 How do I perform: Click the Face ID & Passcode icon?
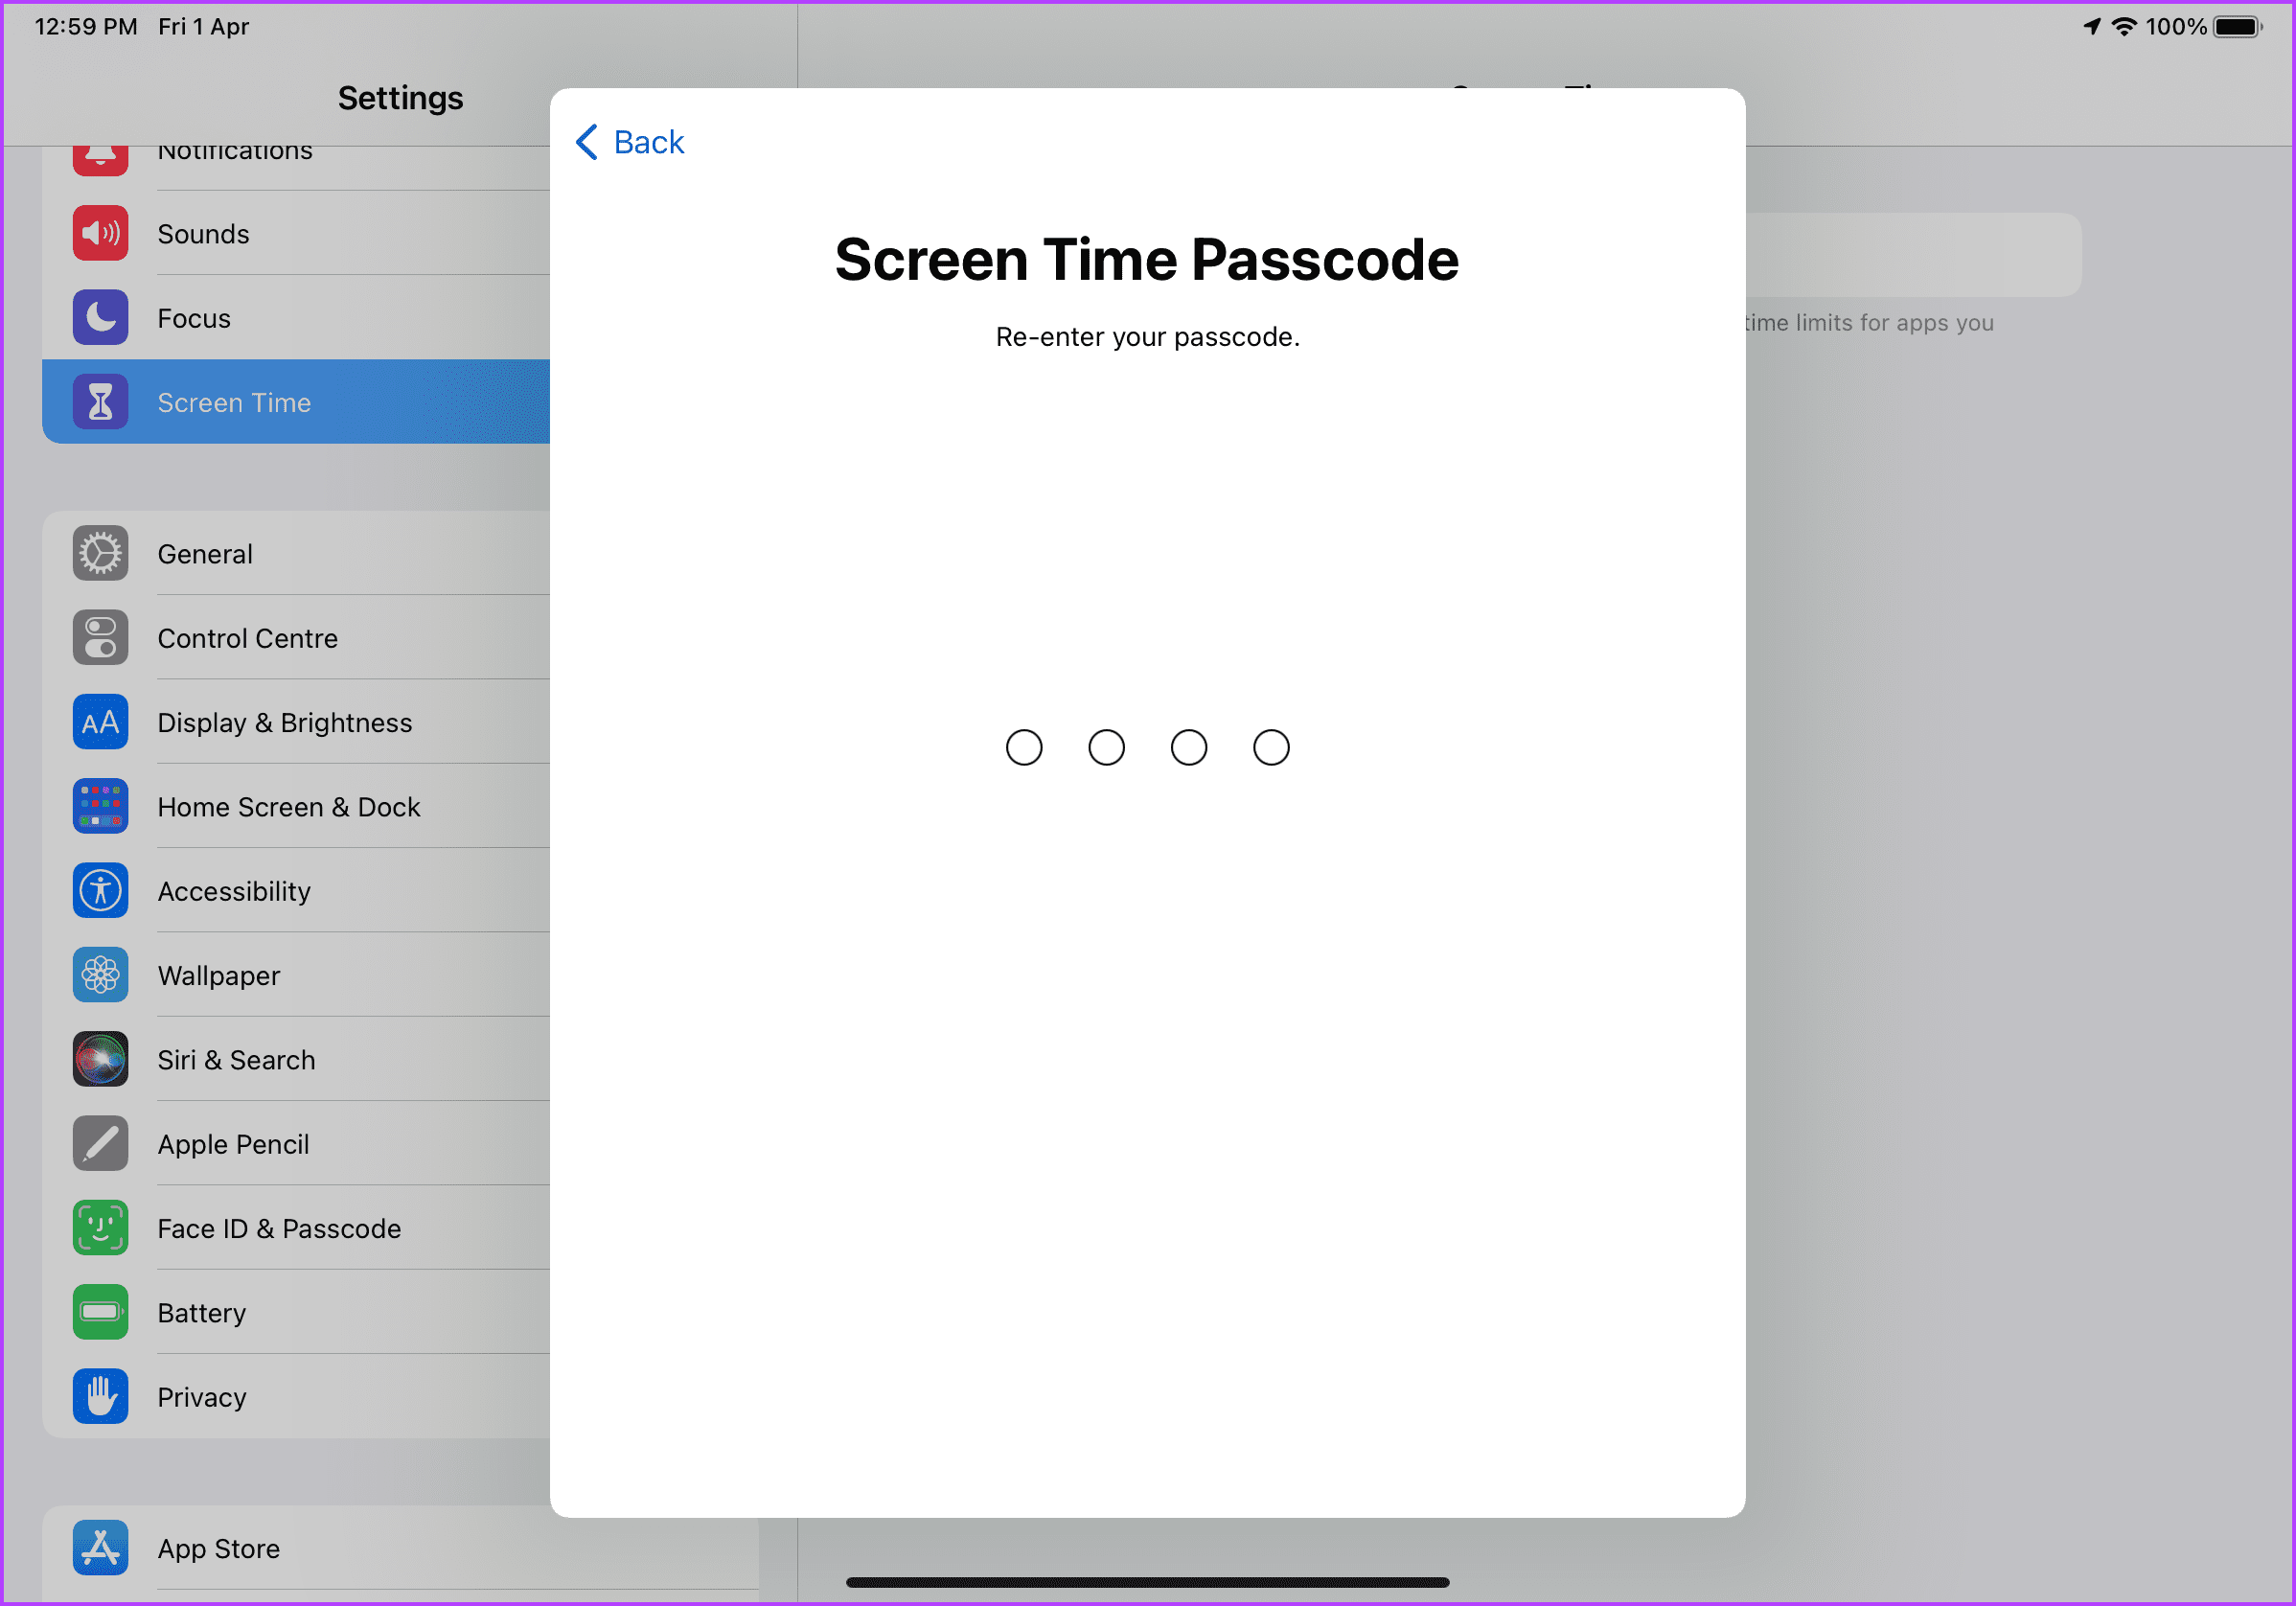pos(100,1227)
